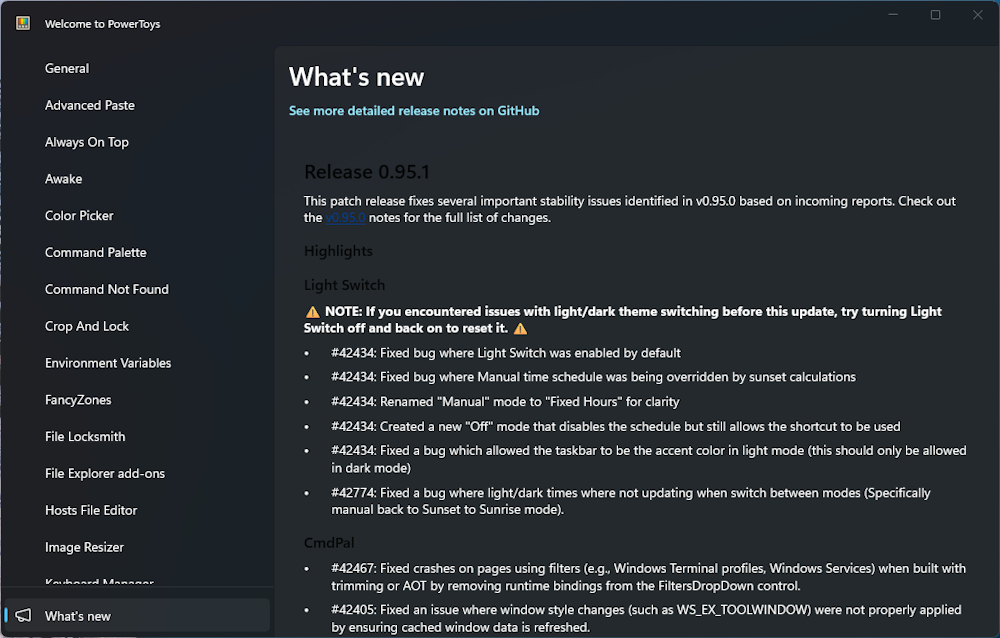Open detailed release notes on GitHub link
The image size is (1000, 638).
[x=414, y=111]
